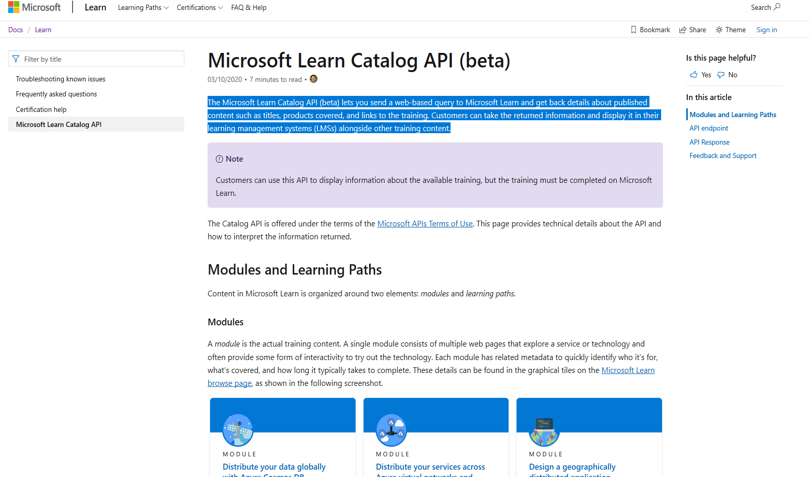
Task: Open the FAQ & Help menu item
Action: click(248, 7)
